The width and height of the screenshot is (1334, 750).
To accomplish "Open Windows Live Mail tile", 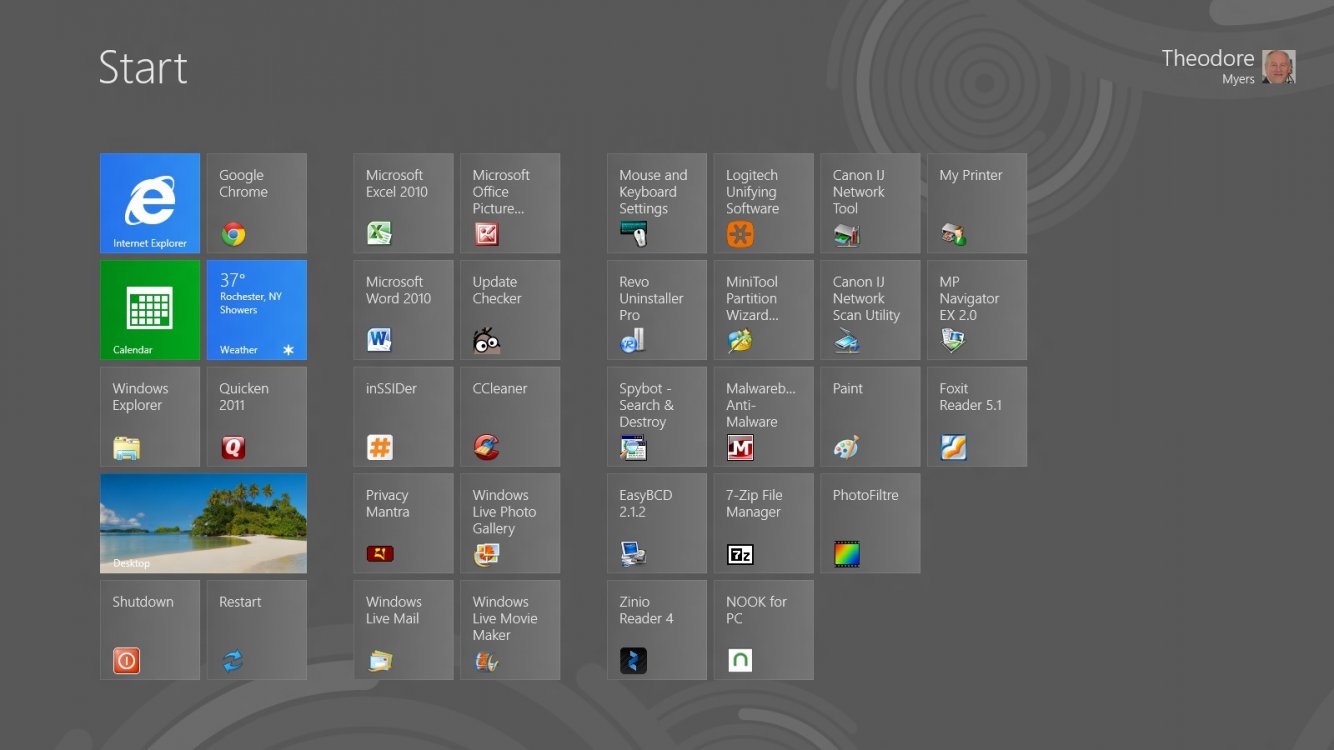I will [403, 630].
